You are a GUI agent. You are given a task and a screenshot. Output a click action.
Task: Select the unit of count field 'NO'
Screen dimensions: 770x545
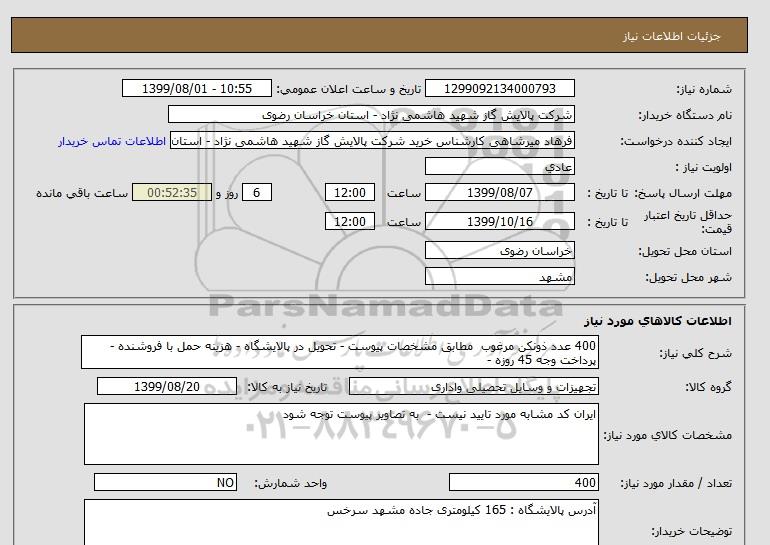pyautogui.click(x=167, y=483)
